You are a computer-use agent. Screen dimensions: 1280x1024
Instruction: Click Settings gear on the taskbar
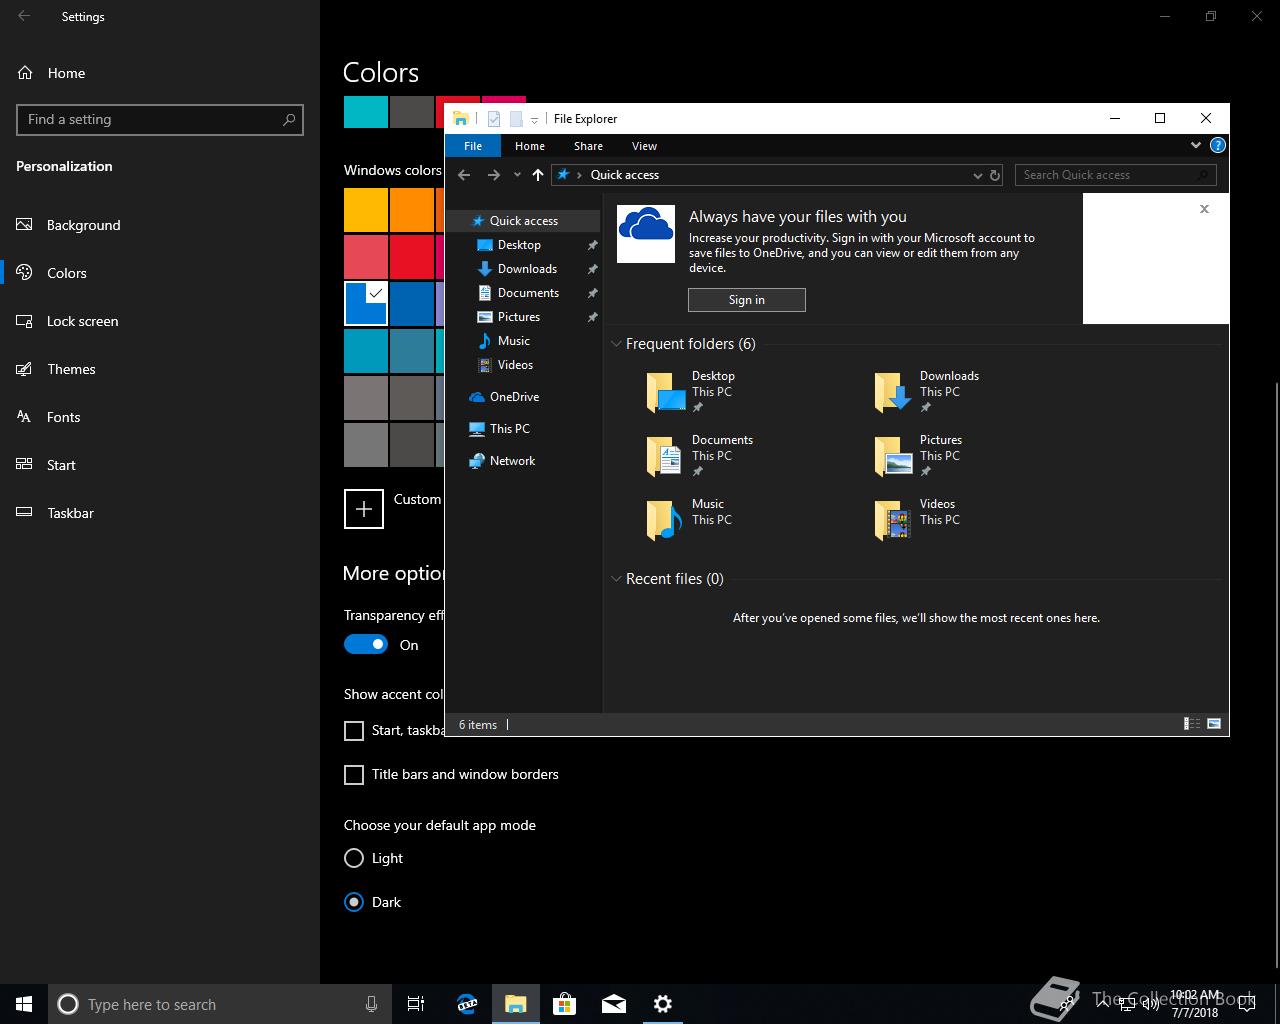click(x=663, y=1004)
